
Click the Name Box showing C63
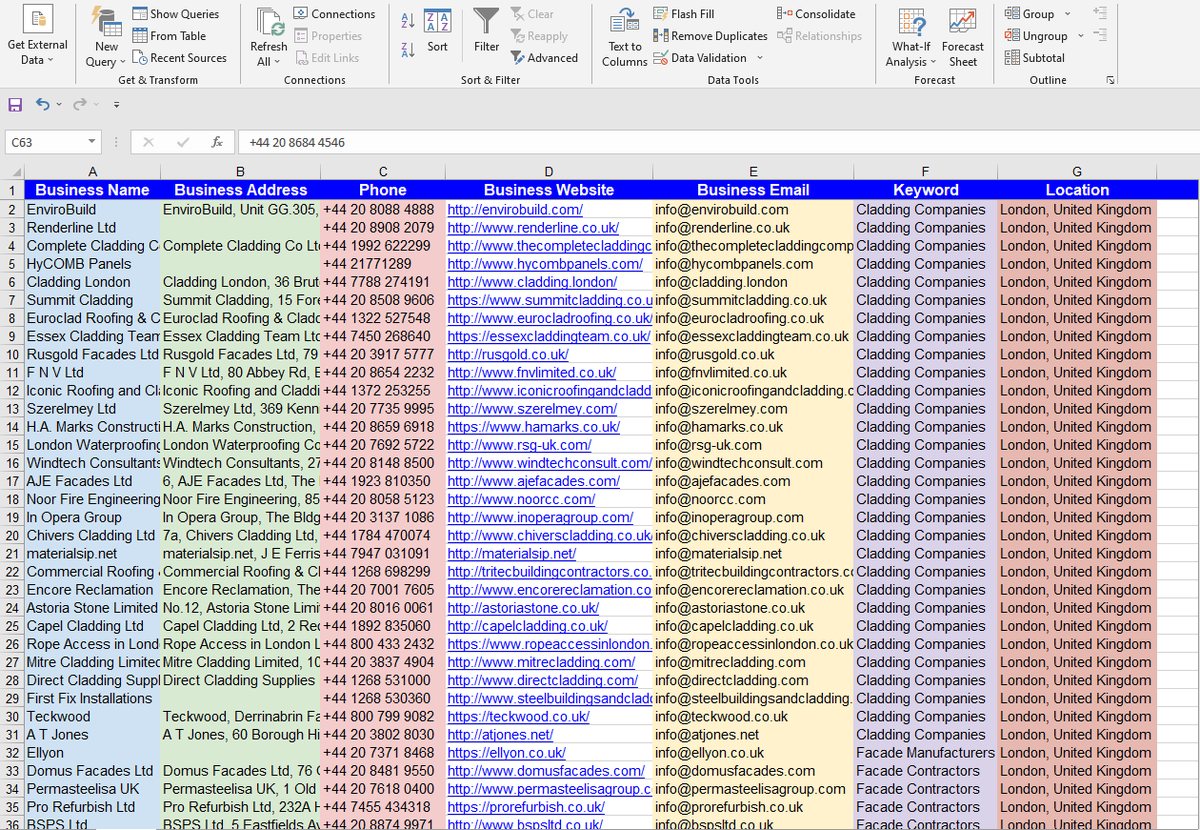(45, 143)
